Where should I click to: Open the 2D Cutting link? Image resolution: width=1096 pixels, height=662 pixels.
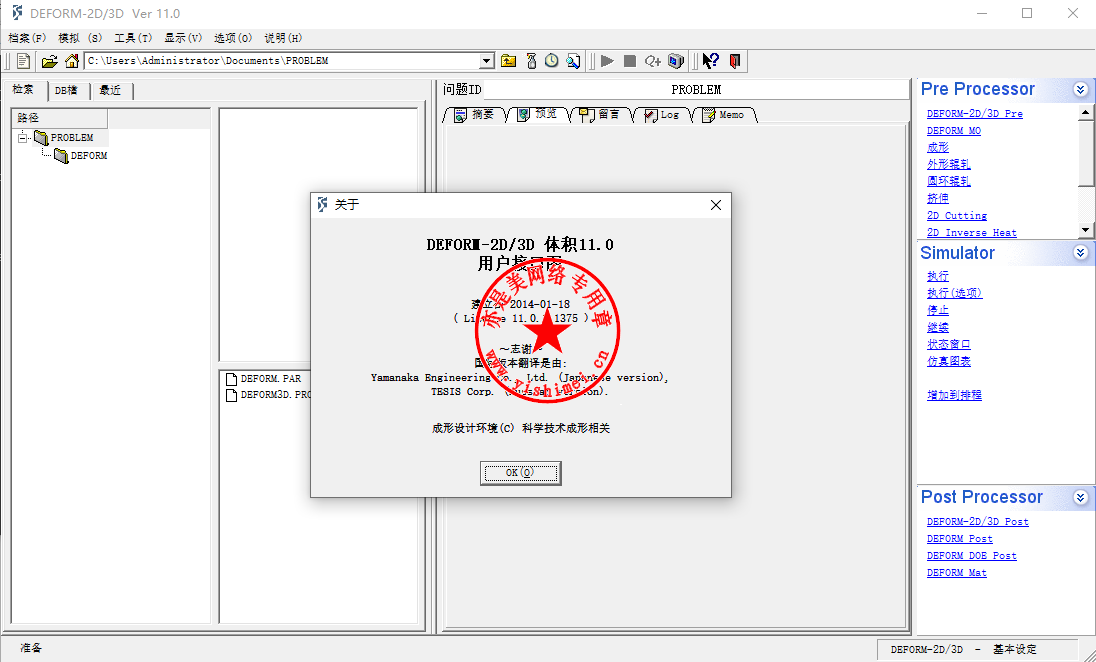(x=957, y=215)
